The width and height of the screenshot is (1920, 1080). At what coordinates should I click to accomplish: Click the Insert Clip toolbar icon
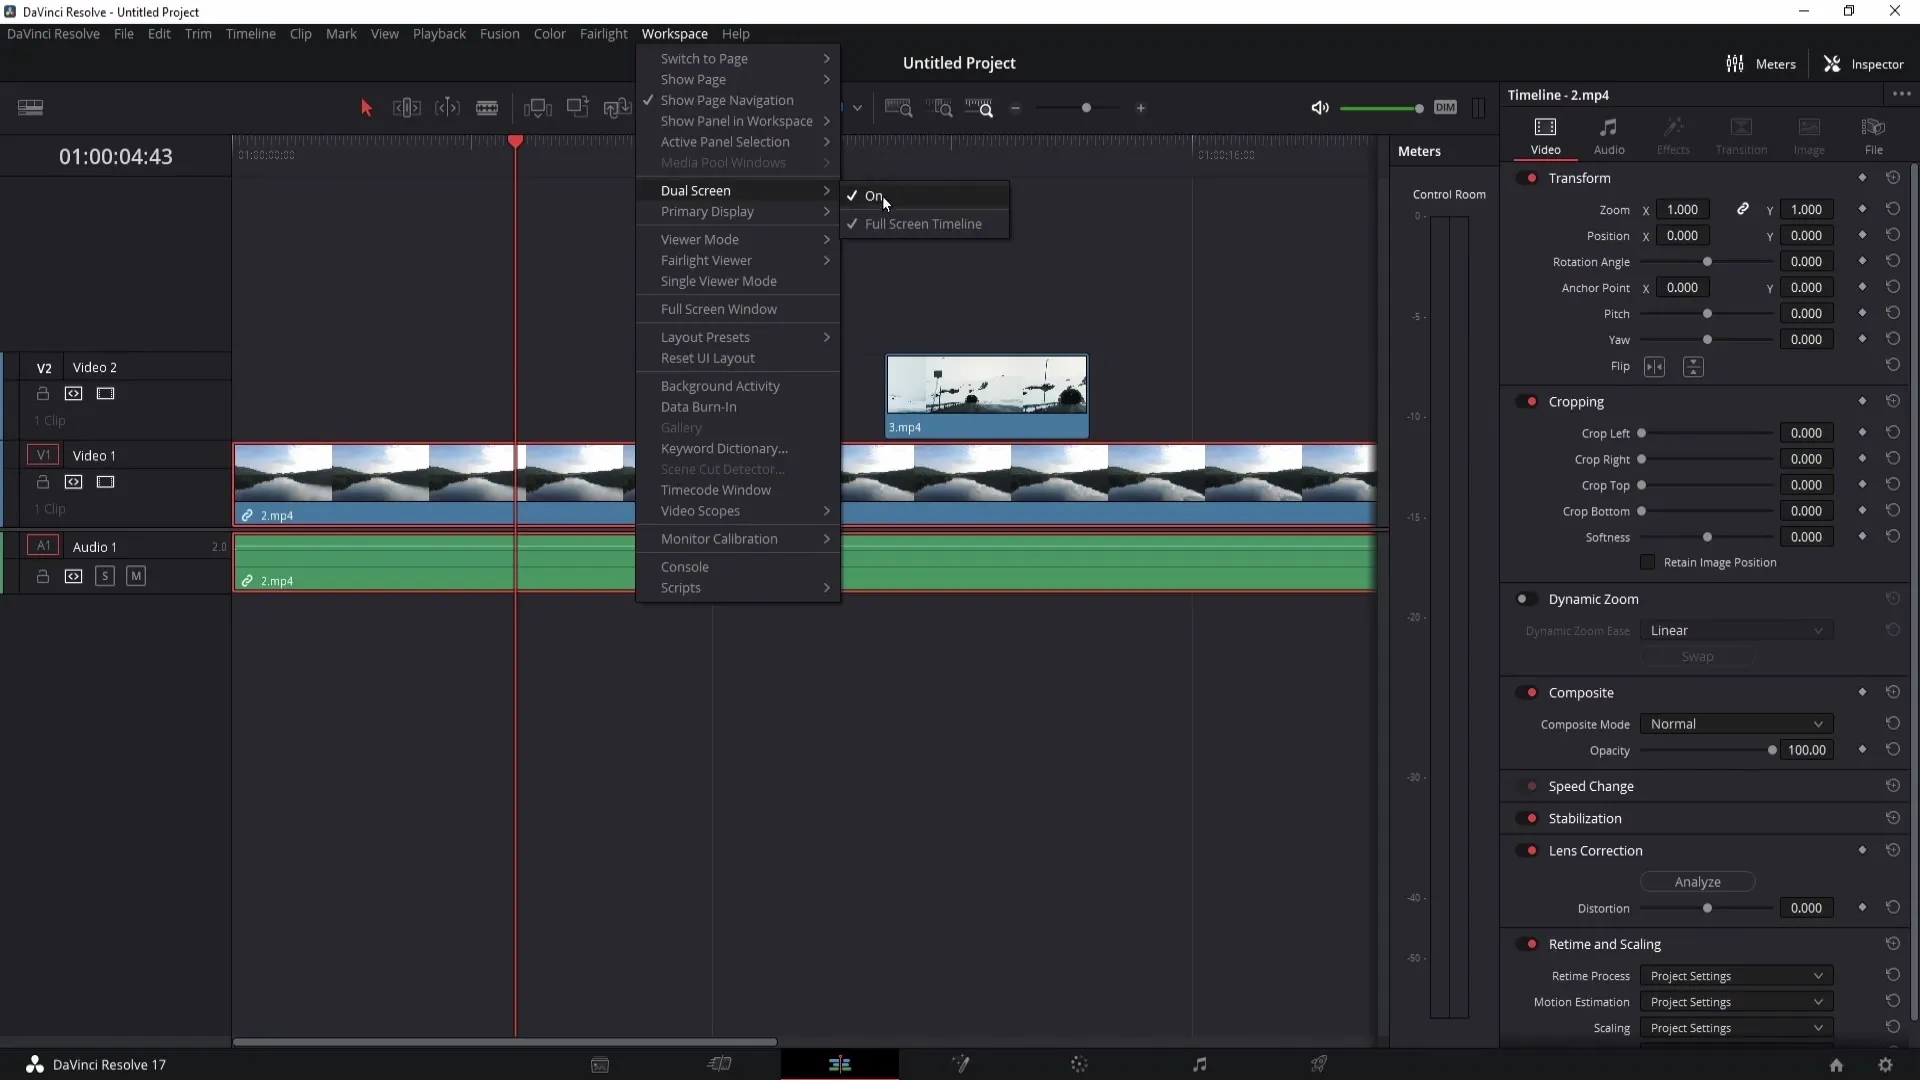[x=538, y=108]
